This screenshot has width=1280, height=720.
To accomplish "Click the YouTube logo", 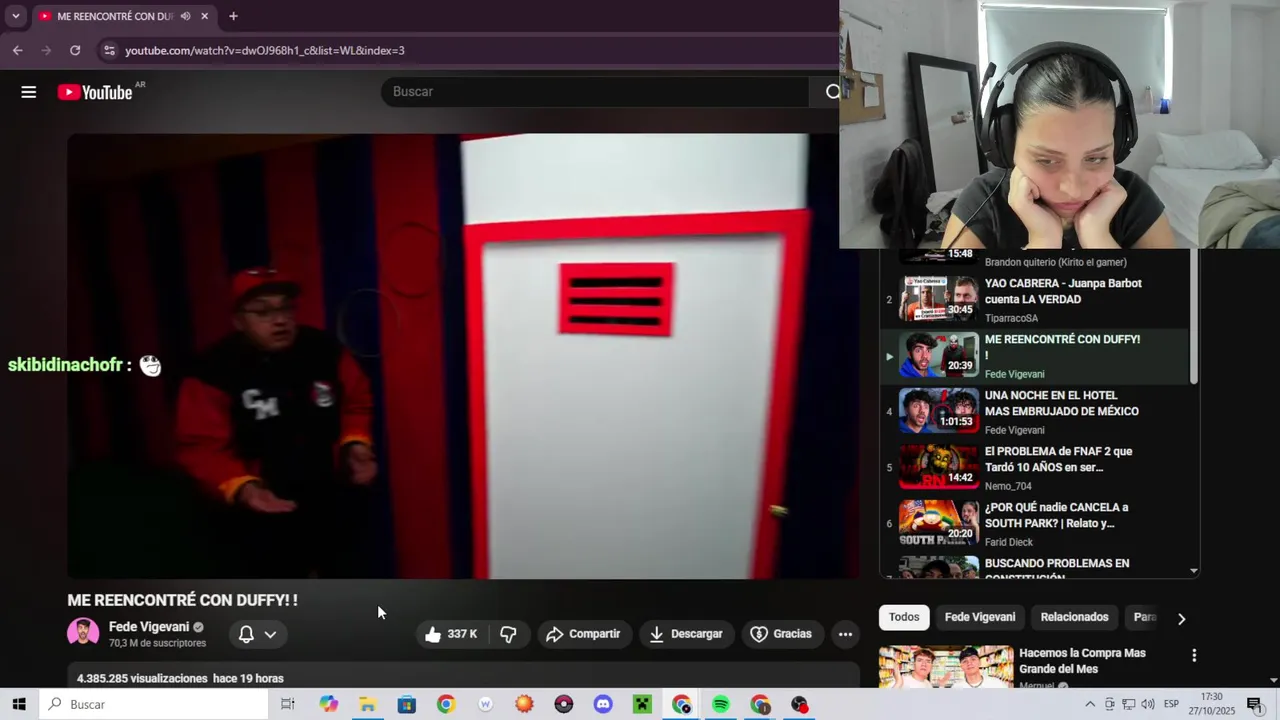I will click(95, 92).
